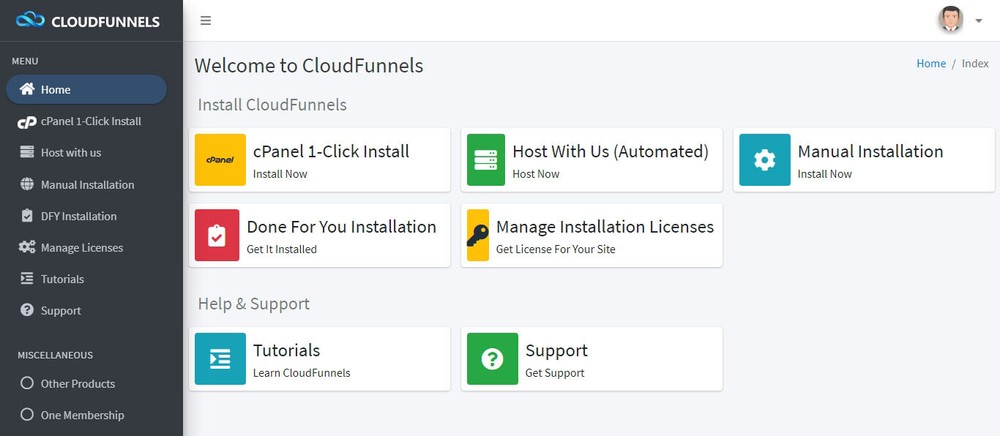1000x436 pixels.
Task: Click Get Support link text
Action: (555, 373)
